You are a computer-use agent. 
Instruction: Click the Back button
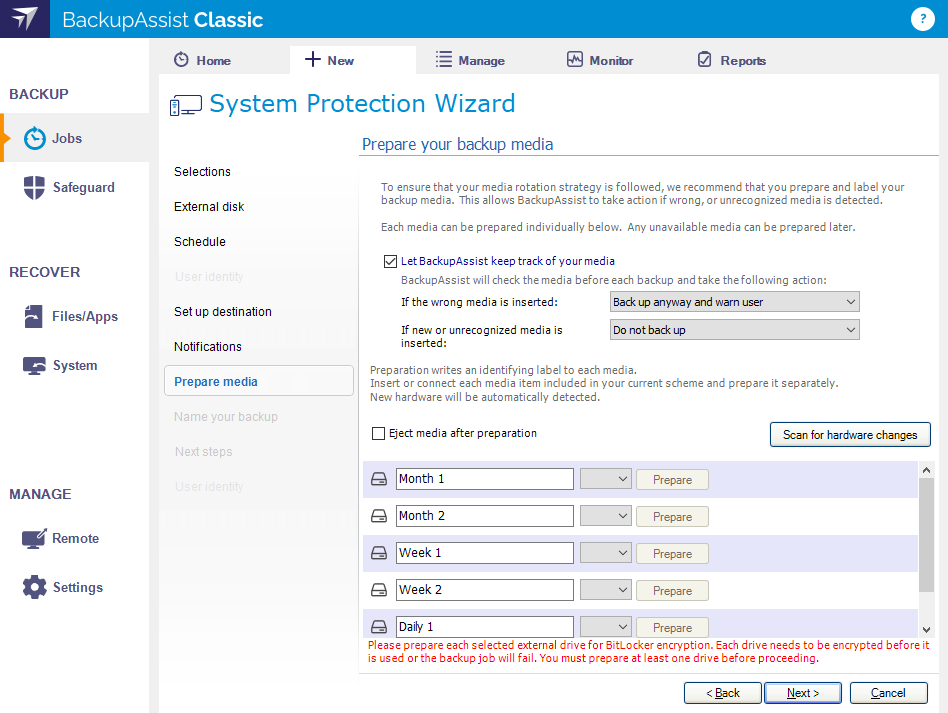(722, 693)
